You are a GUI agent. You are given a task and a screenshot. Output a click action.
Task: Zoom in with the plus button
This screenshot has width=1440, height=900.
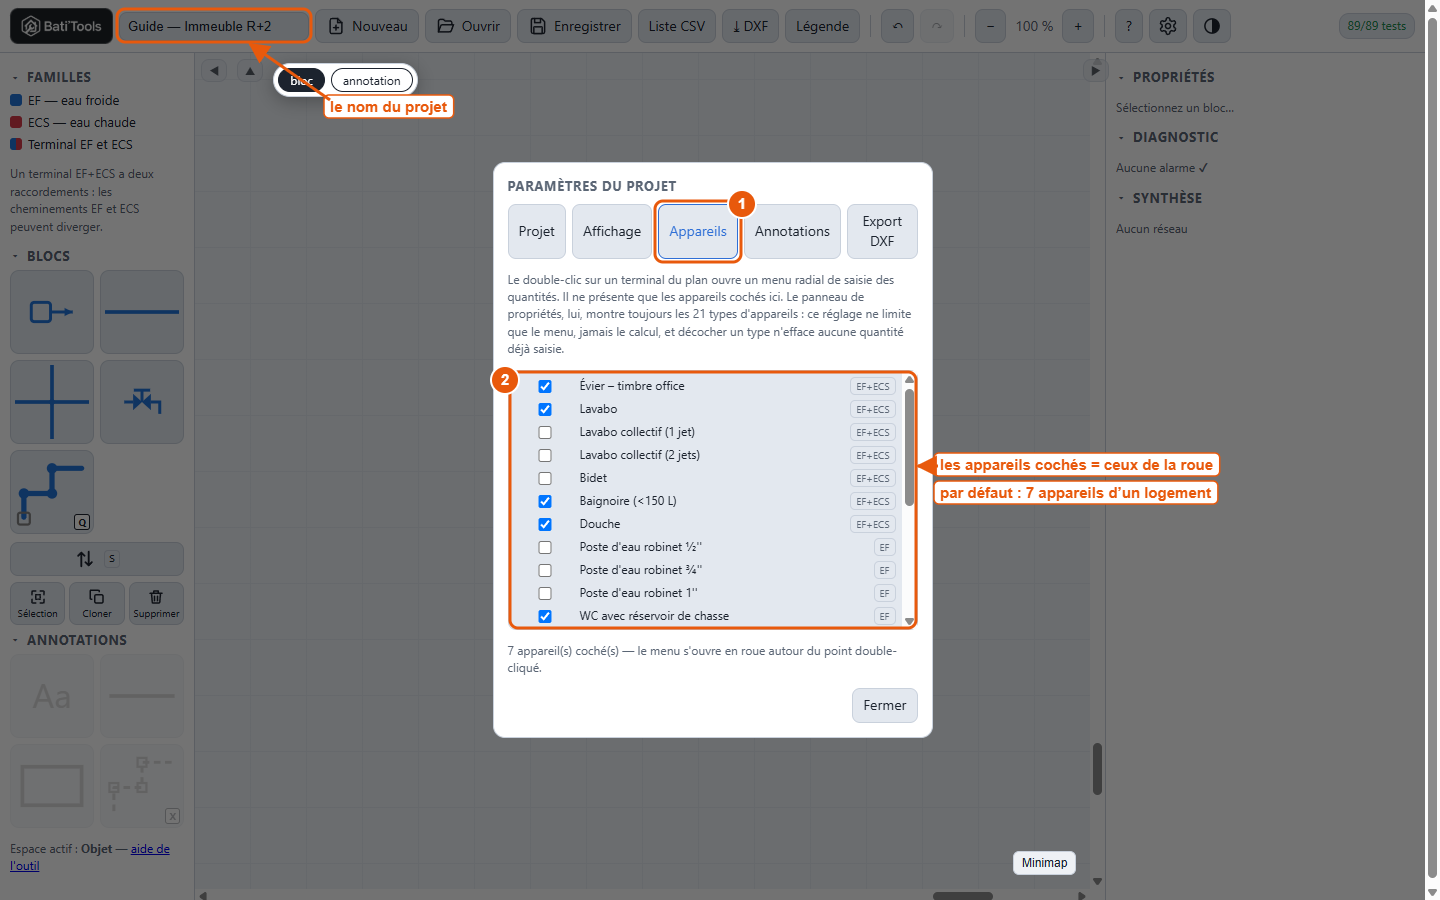click(1078, 26)
